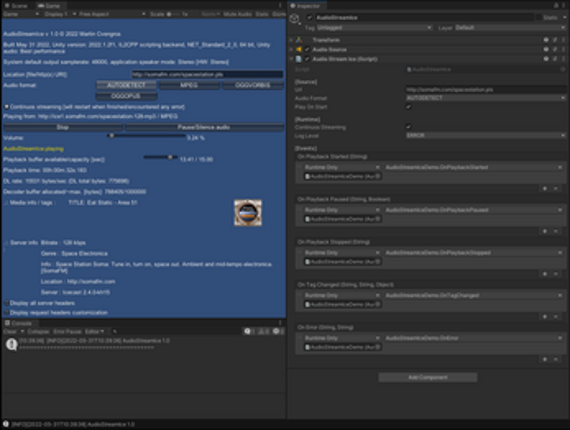Adjust the Volume slider handle
This screenshot has height=430, width=570.
pyautogui.click(x=112, y=136)
